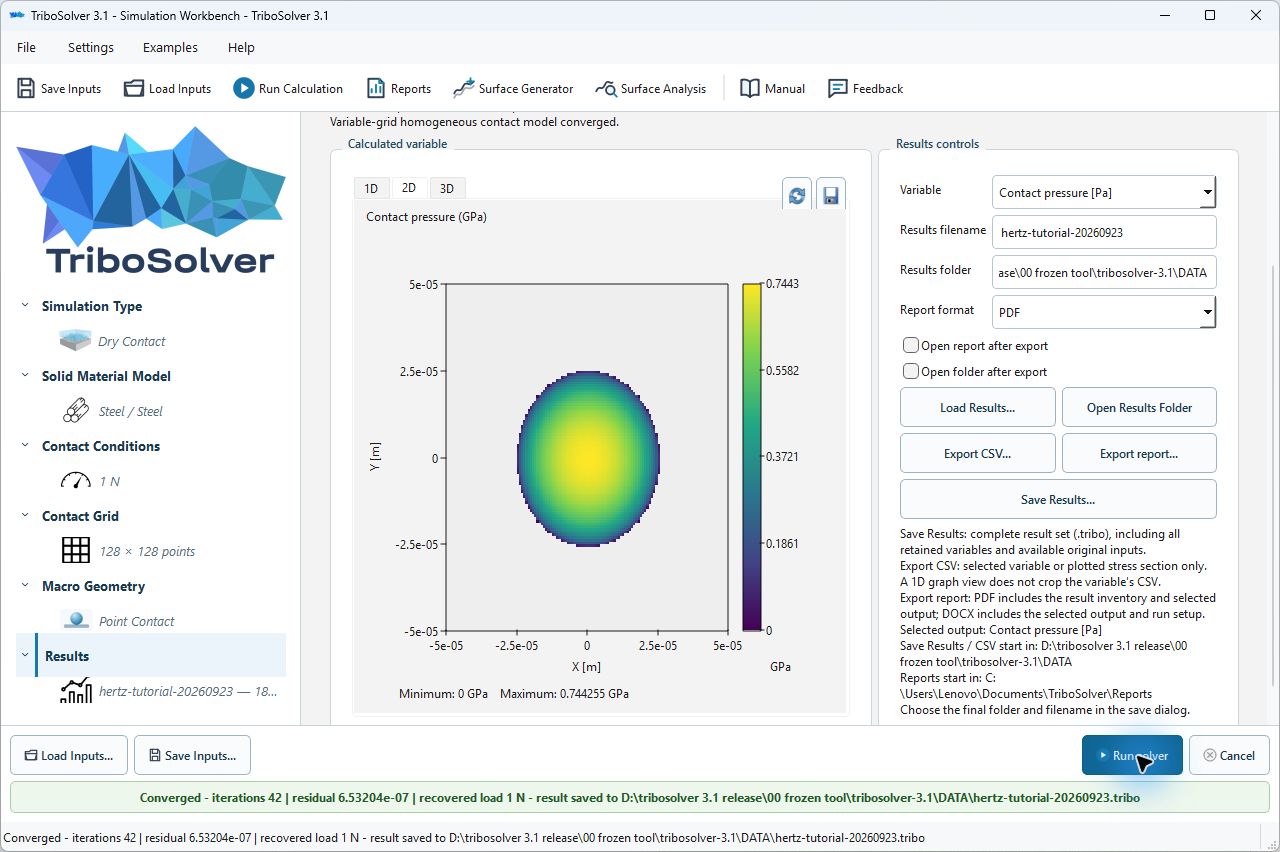Image resolution: width=1280 pixels, height=852 pixels.
Task: Click the Load Inputs folder icon in toolbar
Action: (134, 88)
